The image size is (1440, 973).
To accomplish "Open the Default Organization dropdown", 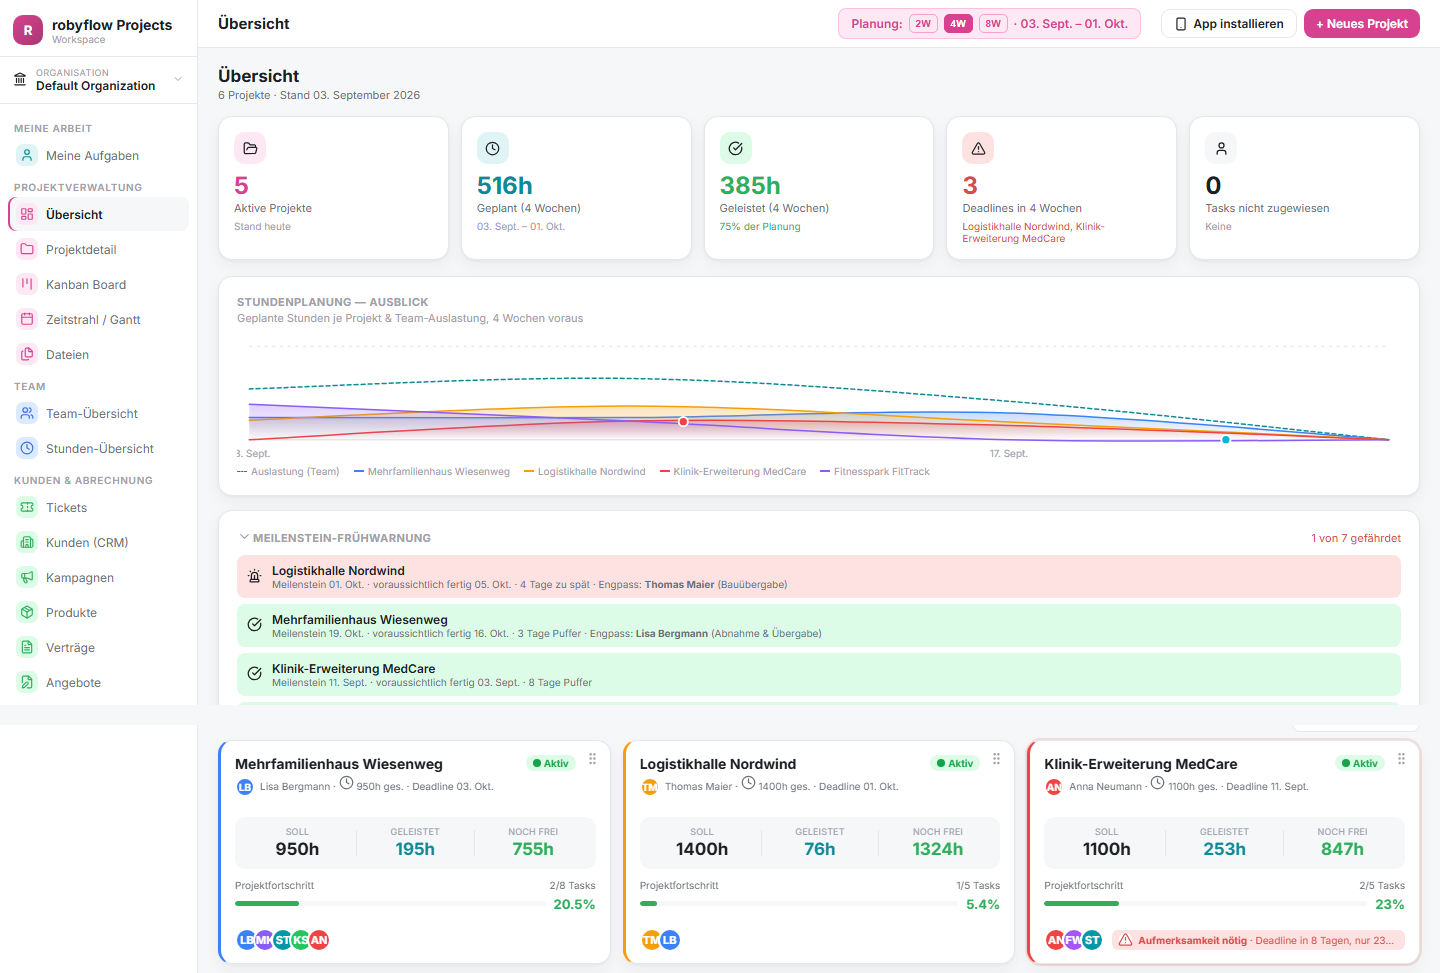I will click(98, 80).
